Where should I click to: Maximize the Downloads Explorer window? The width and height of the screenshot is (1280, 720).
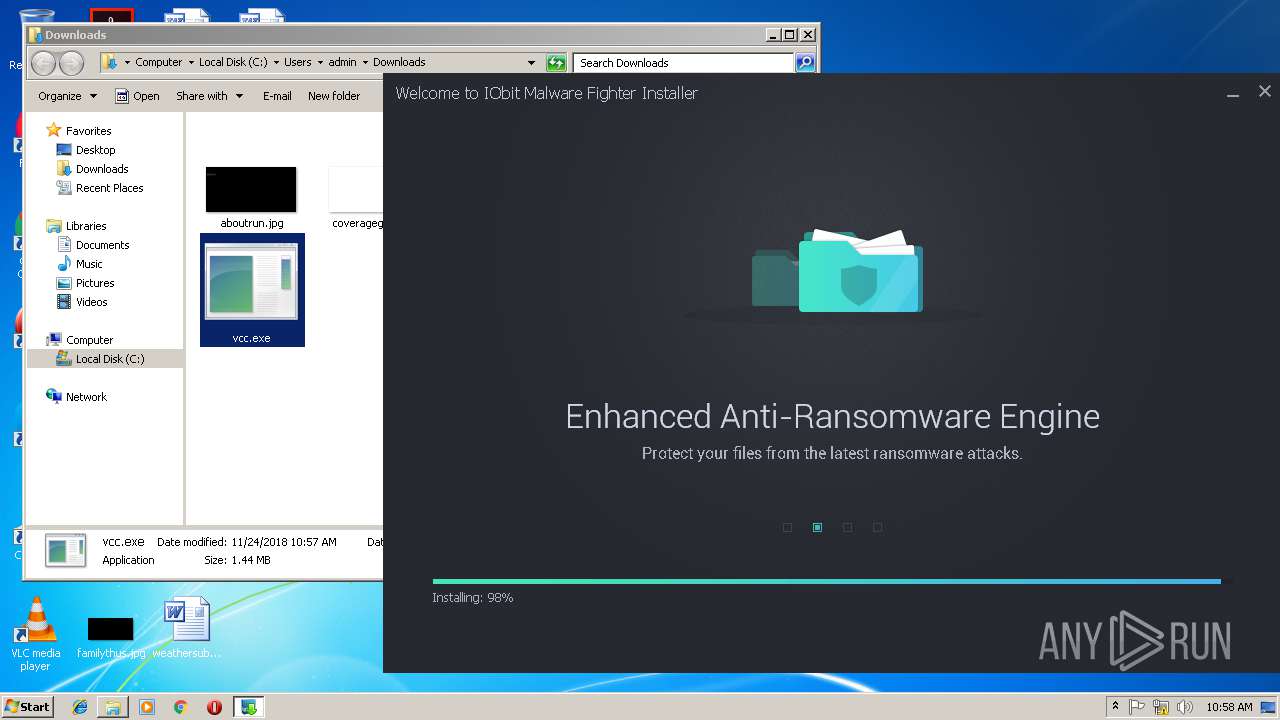coord(789,34)
